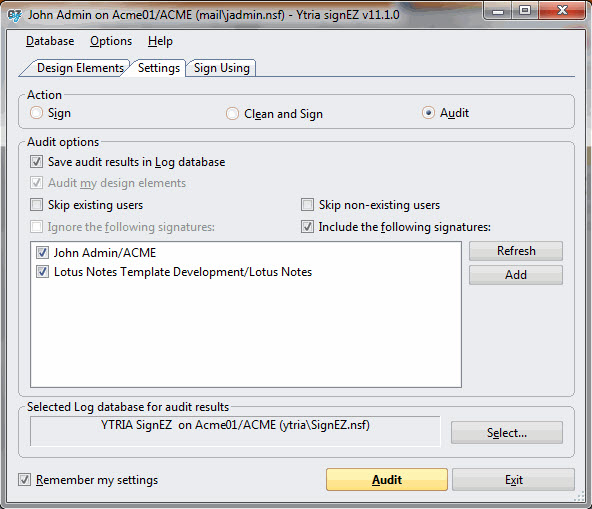Viewport: 592px width, 509px height.
Task: Click the yellow Audit button
Action: [387, 480]
